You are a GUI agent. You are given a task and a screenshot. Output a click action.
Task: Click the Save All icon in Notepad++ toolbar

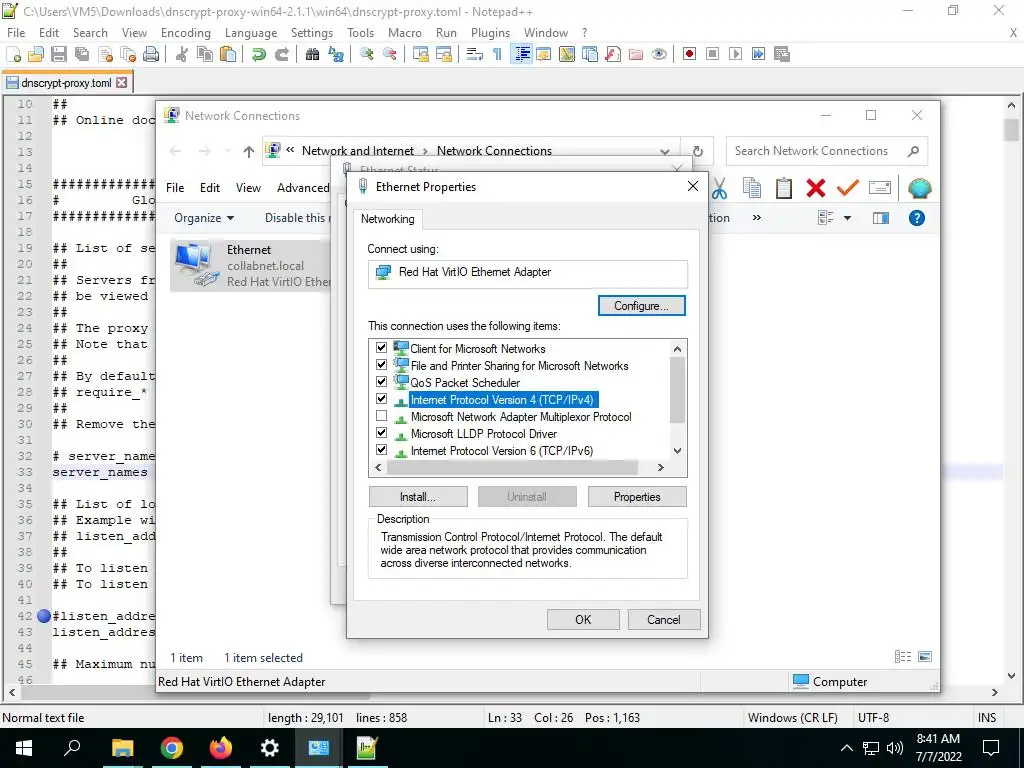click(82, 54)
